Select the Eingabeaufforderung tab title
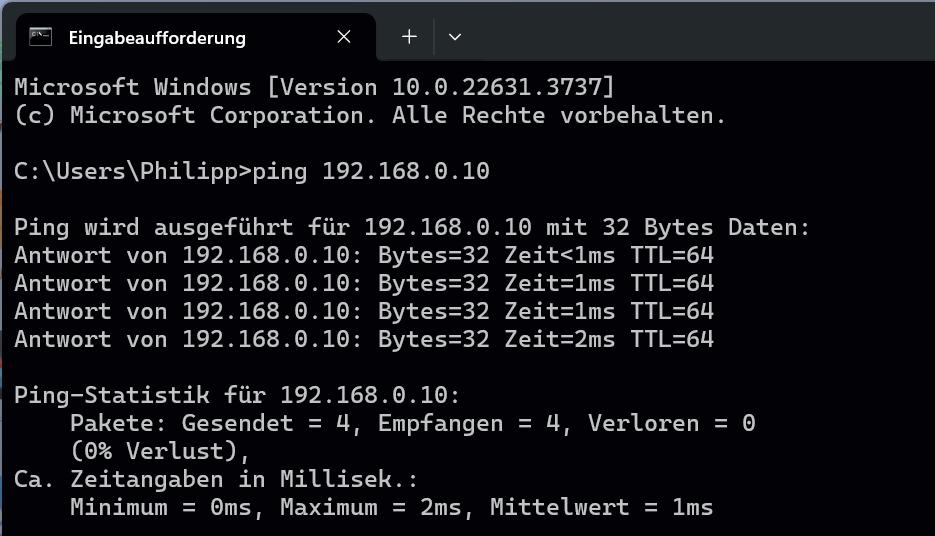Viewport: 935px width, 536px height. (157, 38)
